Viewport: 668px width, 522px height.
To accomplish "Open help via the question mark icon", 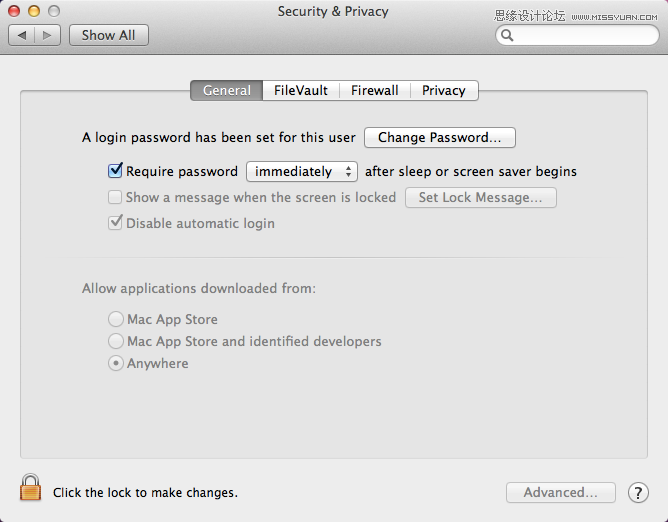I will tap(638, 493).
